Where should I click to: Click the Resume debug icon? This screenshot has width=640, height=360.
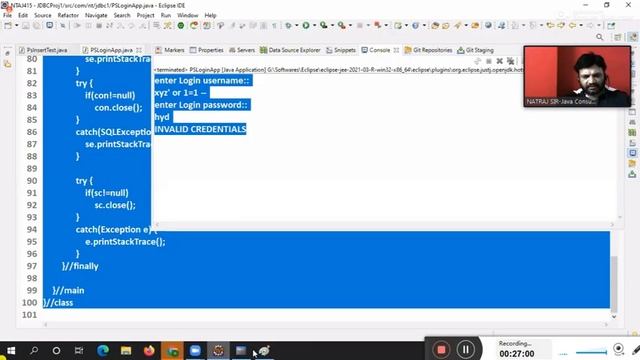(x=77, y=25)
